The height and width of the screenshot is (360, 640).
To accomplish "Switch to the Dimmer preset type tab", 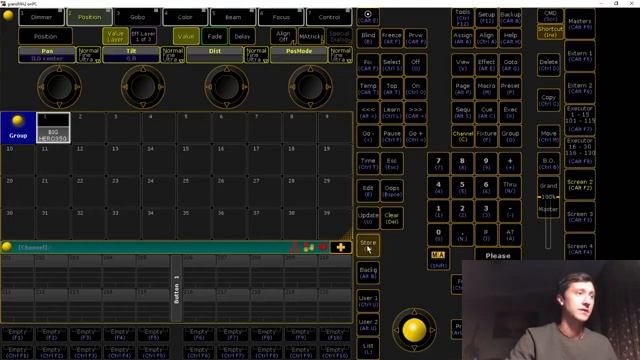I will [x=41, y=17].
